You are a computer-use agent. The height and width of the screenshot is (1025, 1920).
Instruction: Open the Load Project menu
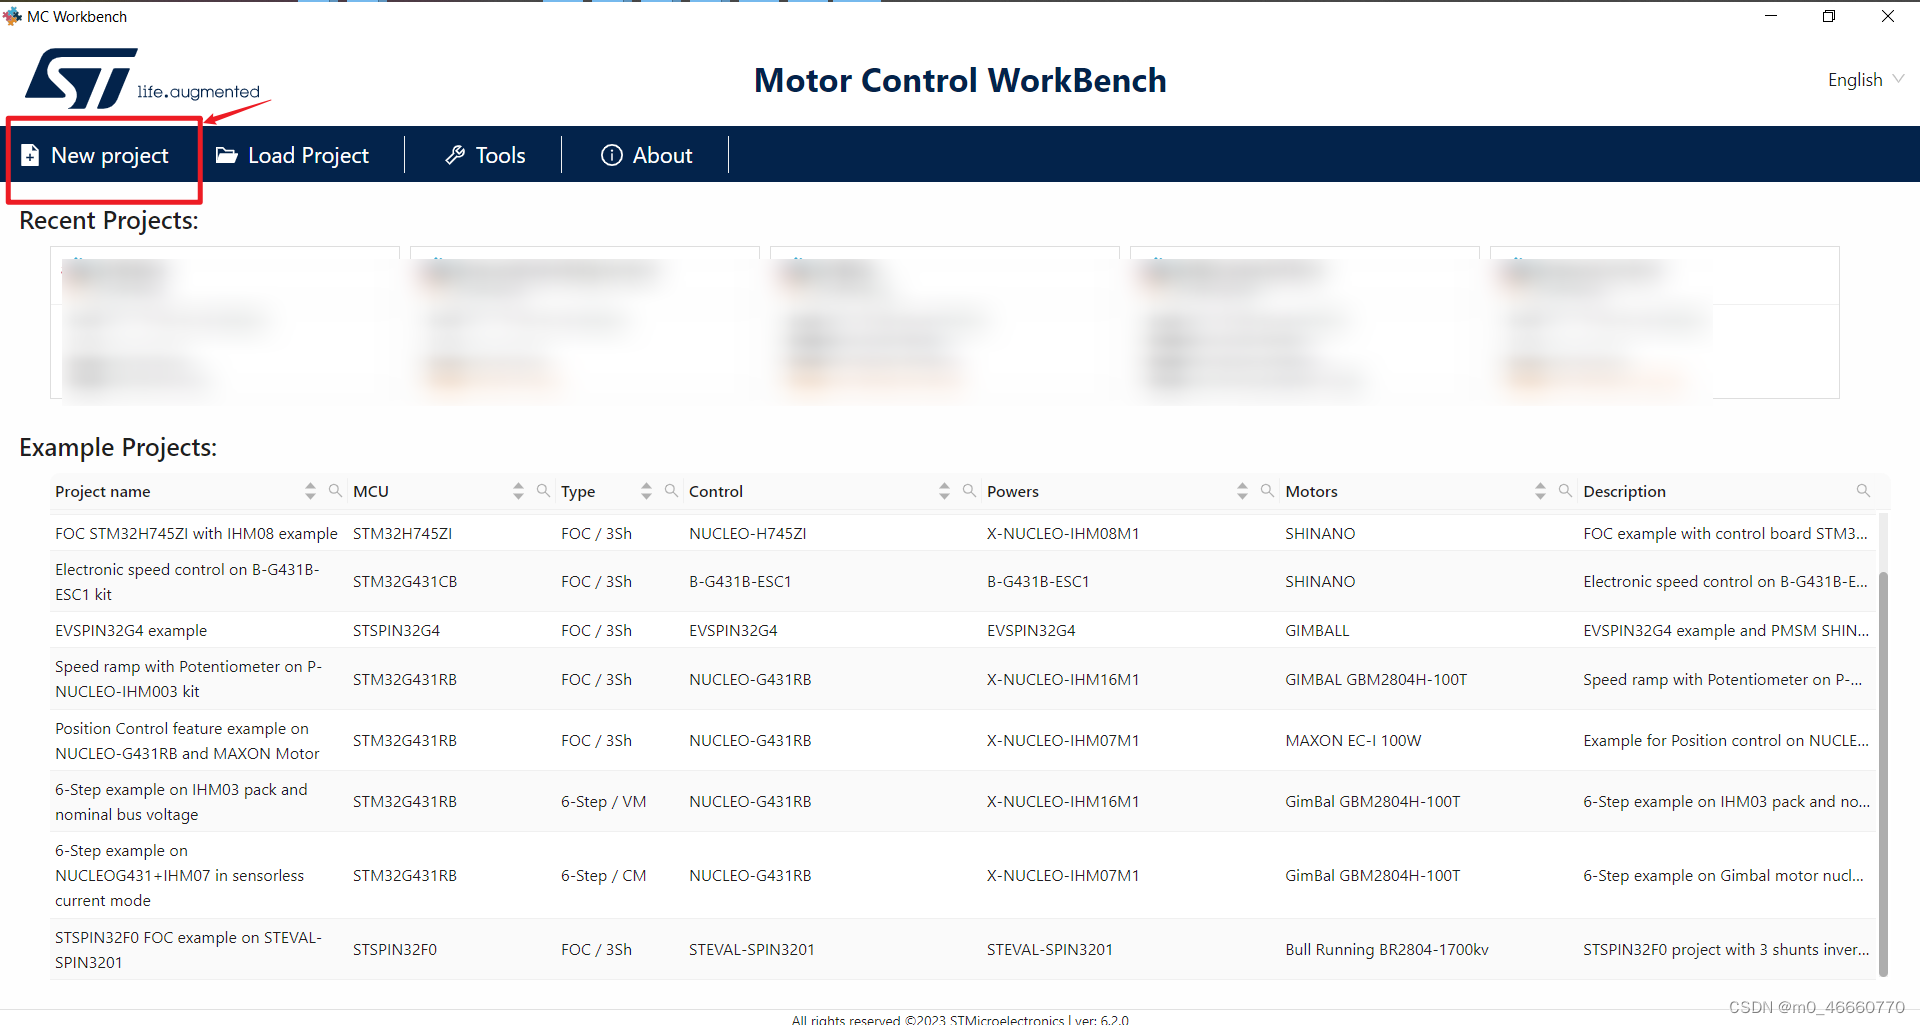[x=292, y=155]
